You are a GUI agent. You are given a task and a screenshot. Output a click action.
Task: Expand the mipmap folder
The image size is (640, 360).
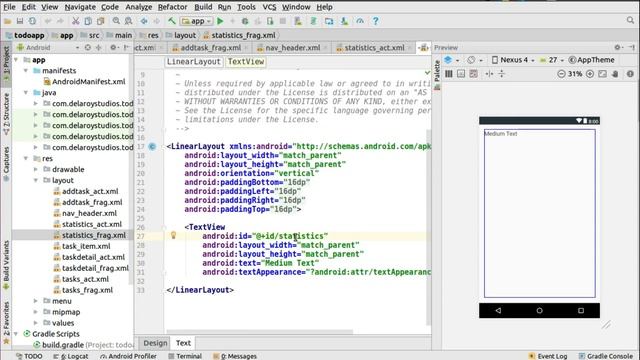(x=36, y=312)
